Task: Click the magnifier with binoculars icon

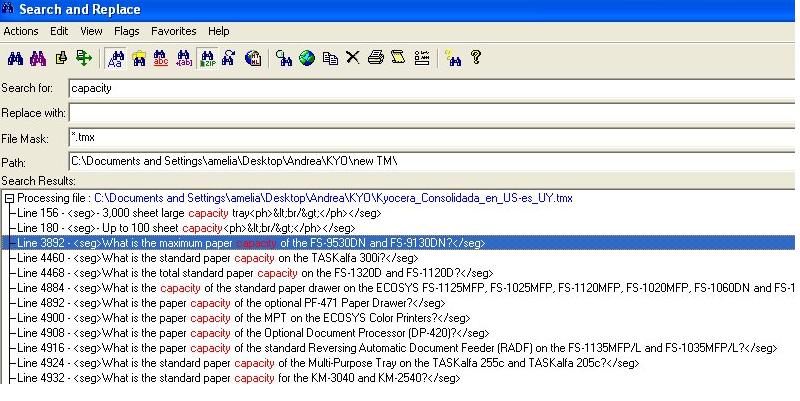Action: pos(284,58)
